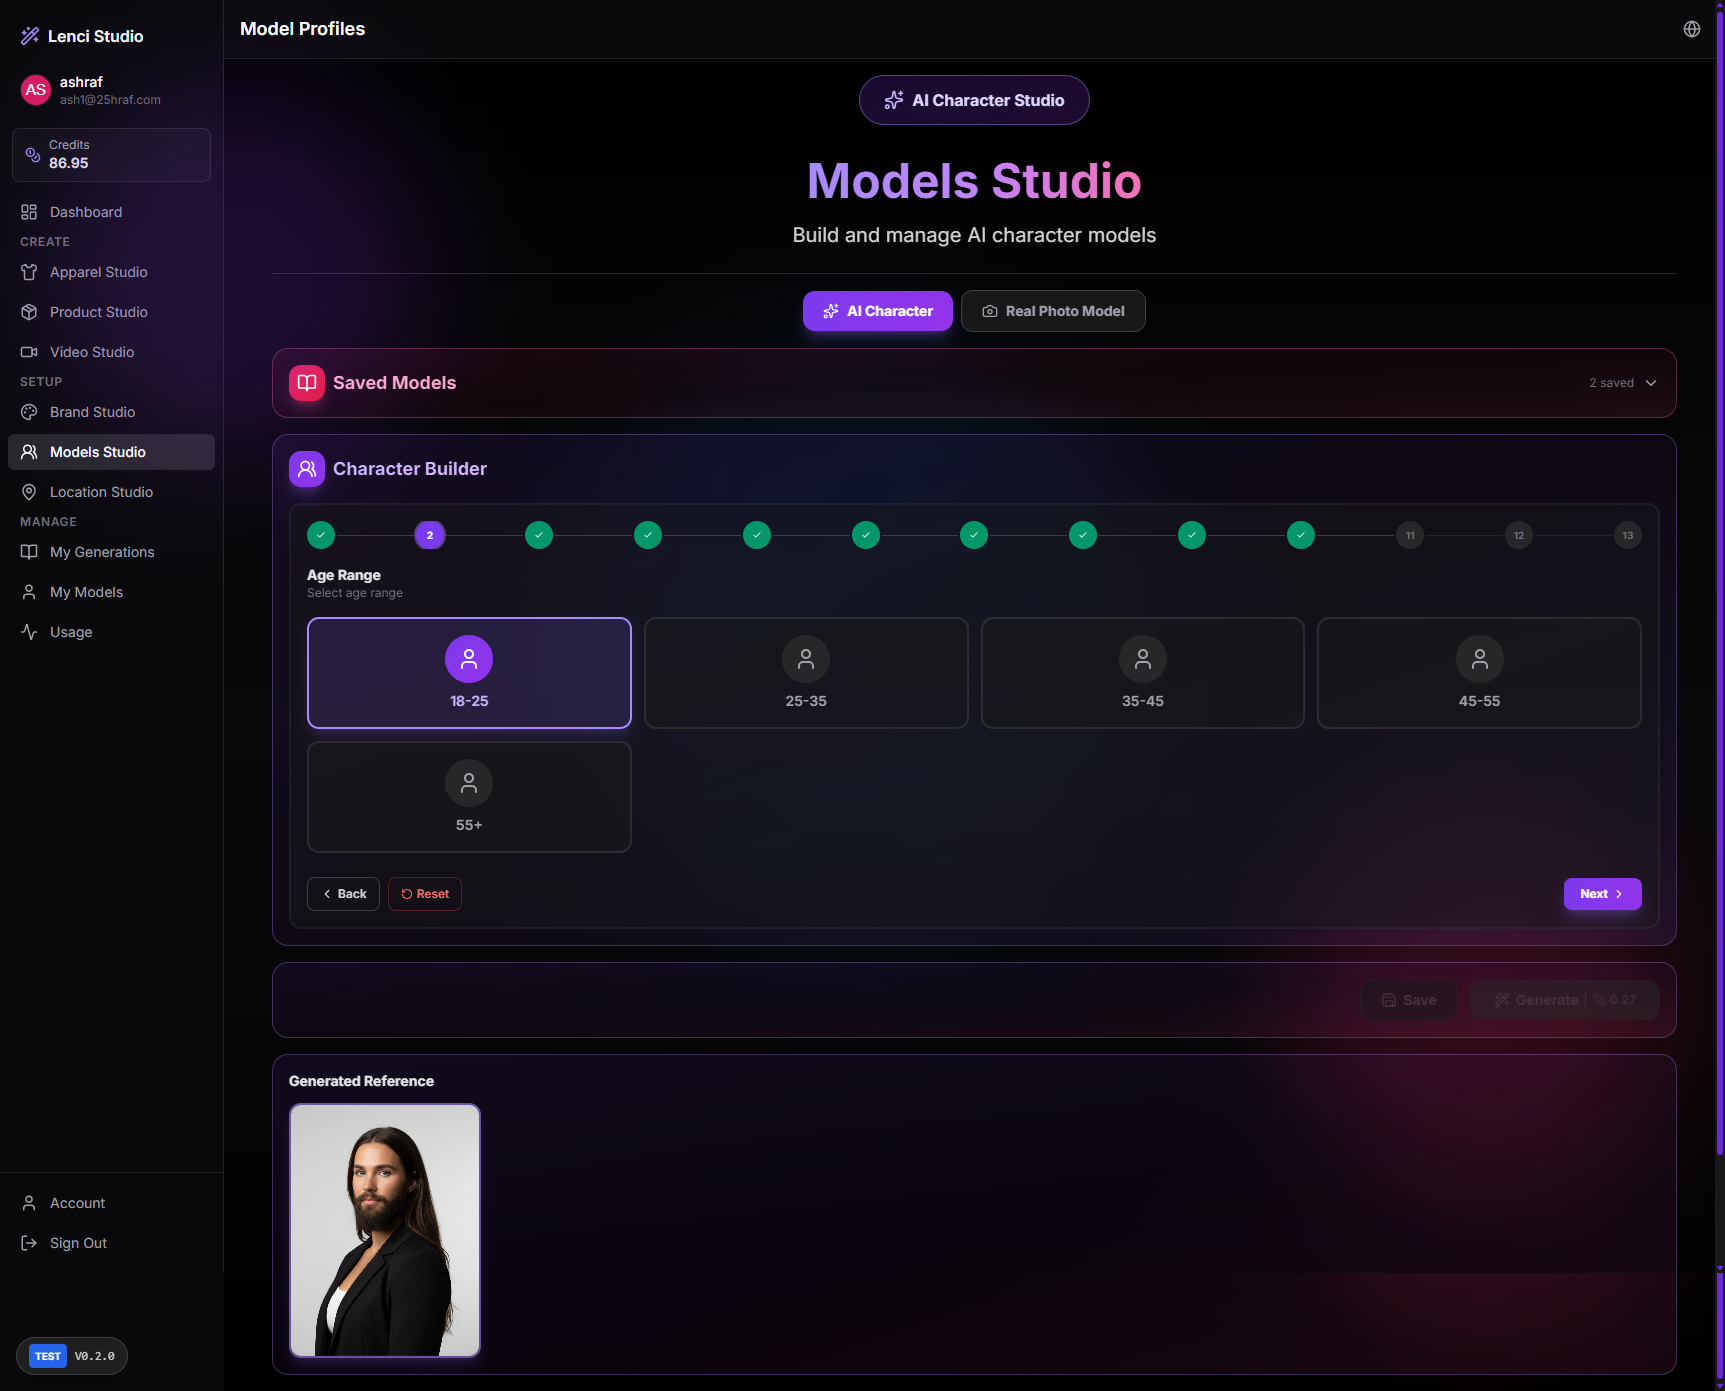This screenshot has width=1725, height=1391.
Task: Expand the 2 saved models list
Action: tap(1611, 383)
